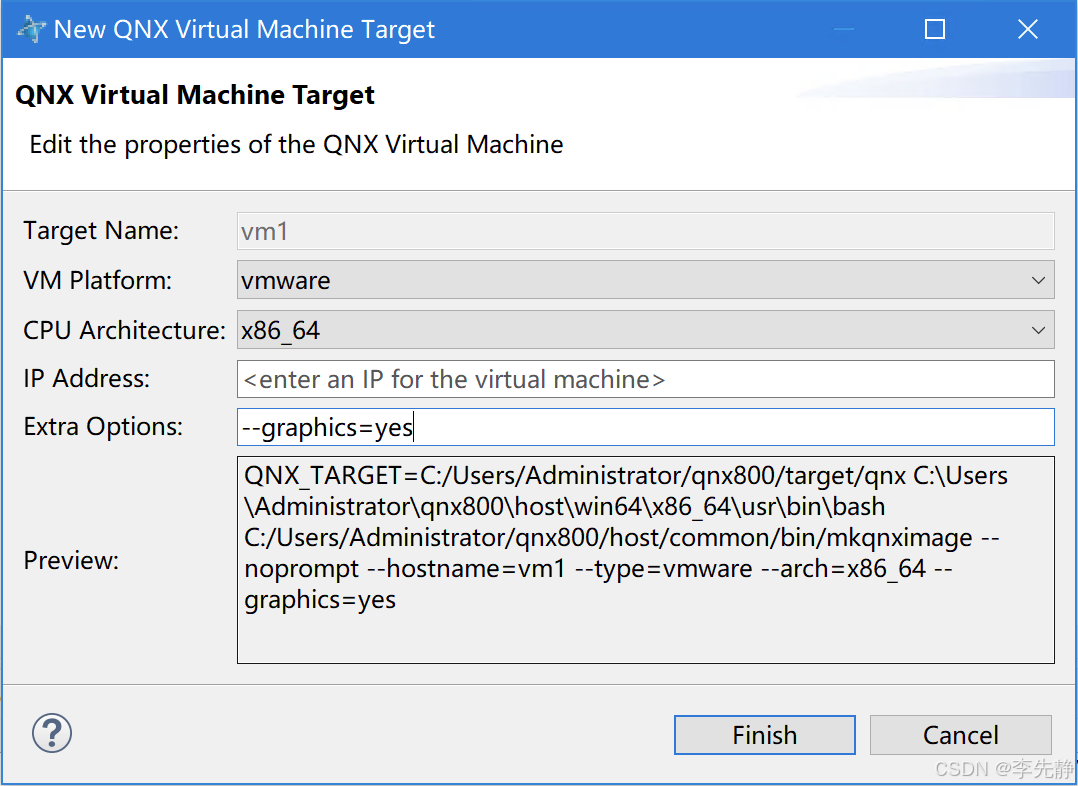1078x786 pixels.
Task: Click the 'IP Address:' label
Action: [87, 379]
